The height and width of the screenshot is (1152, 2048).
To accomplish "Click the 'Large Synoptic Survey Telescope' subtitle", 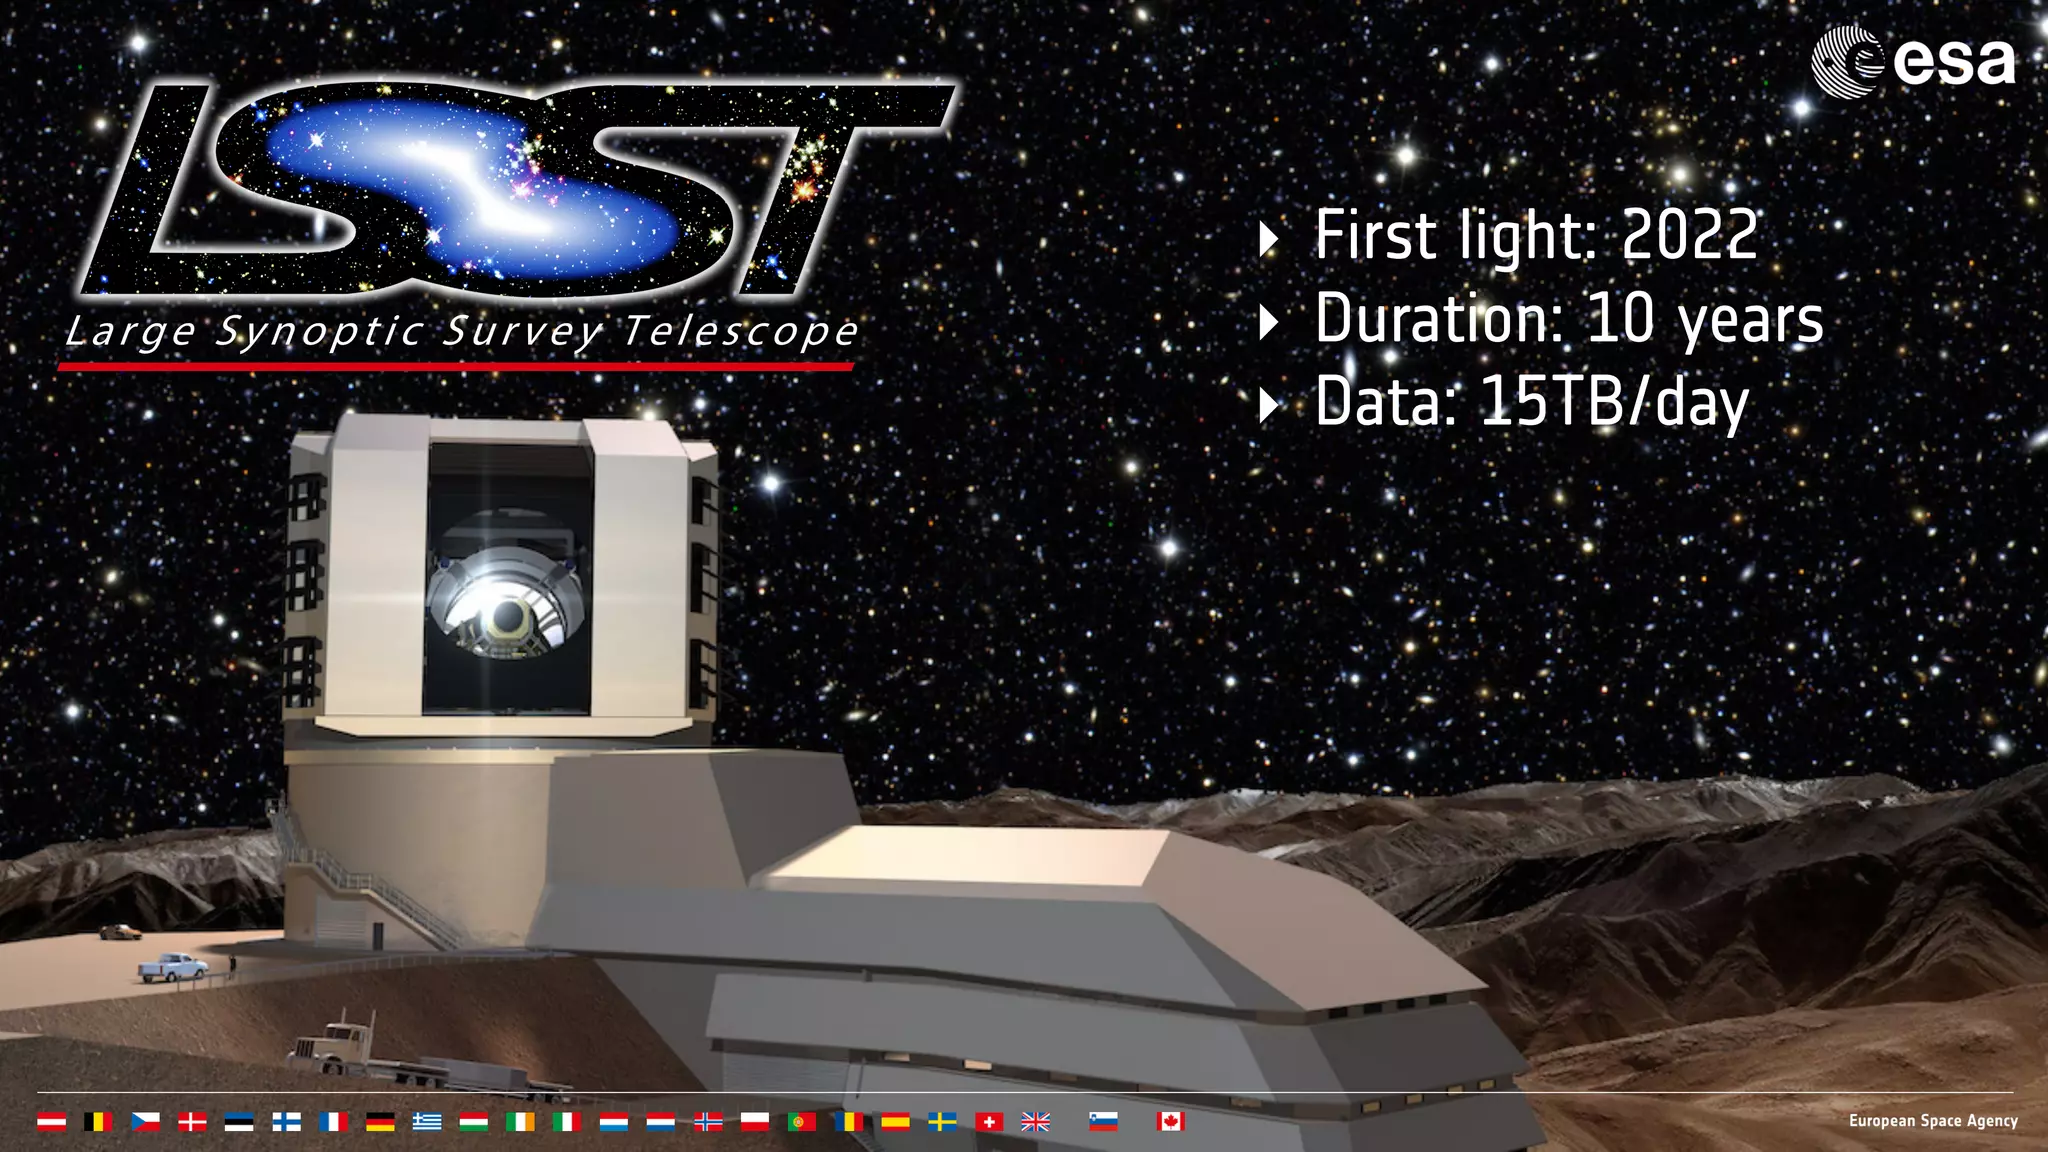I will coord(462,331).
